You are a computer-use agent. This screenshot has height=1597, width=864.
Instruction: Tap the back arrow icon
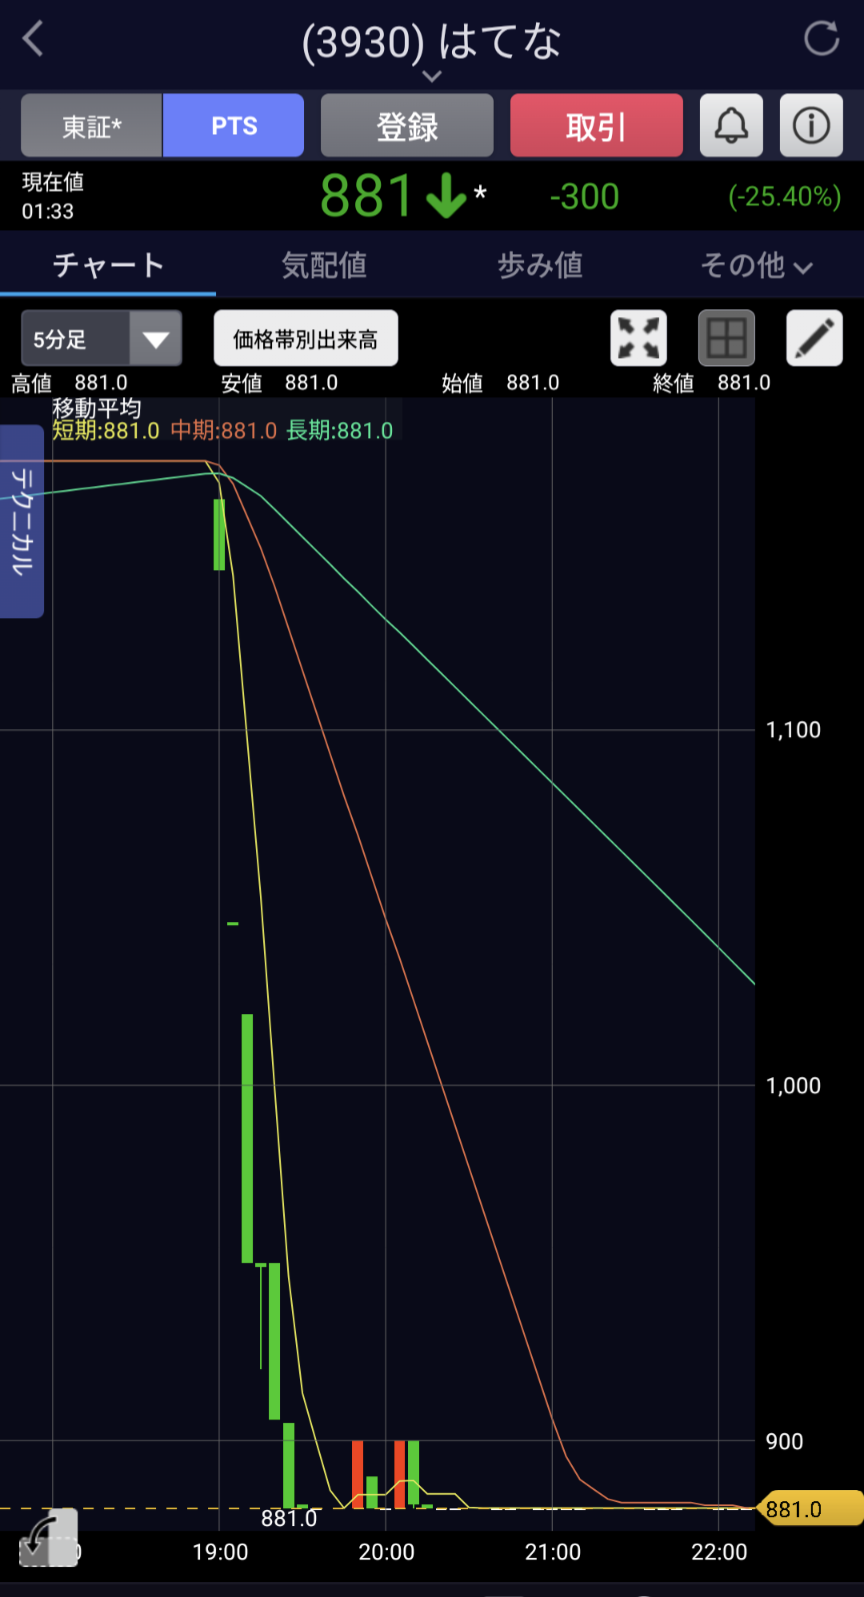click(33, 40)
